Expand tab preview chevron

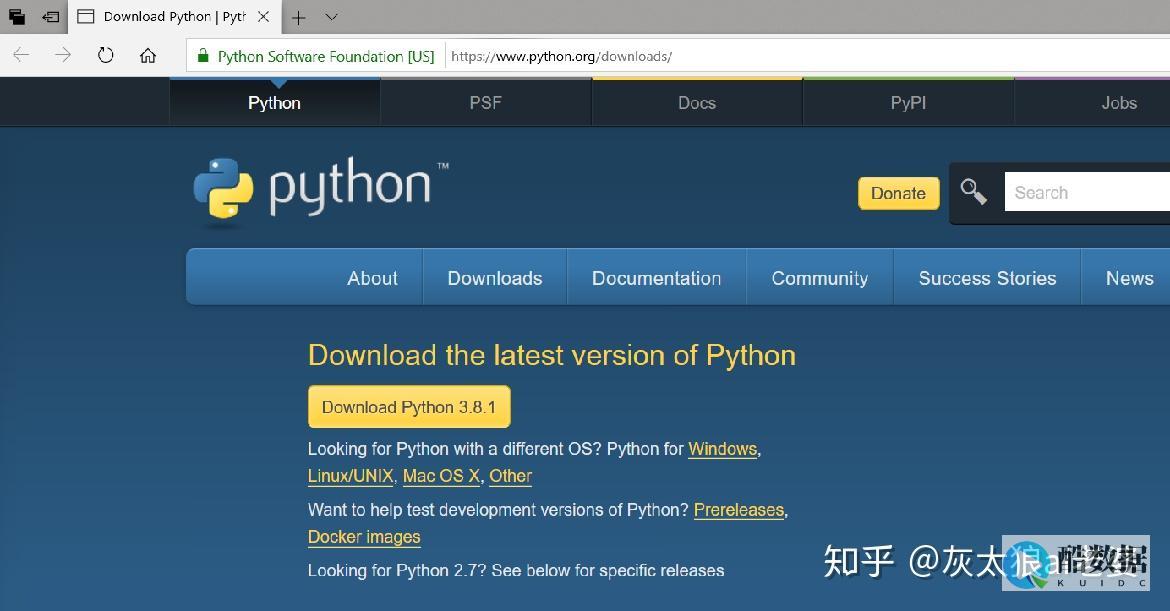click(x=332, y=16)
